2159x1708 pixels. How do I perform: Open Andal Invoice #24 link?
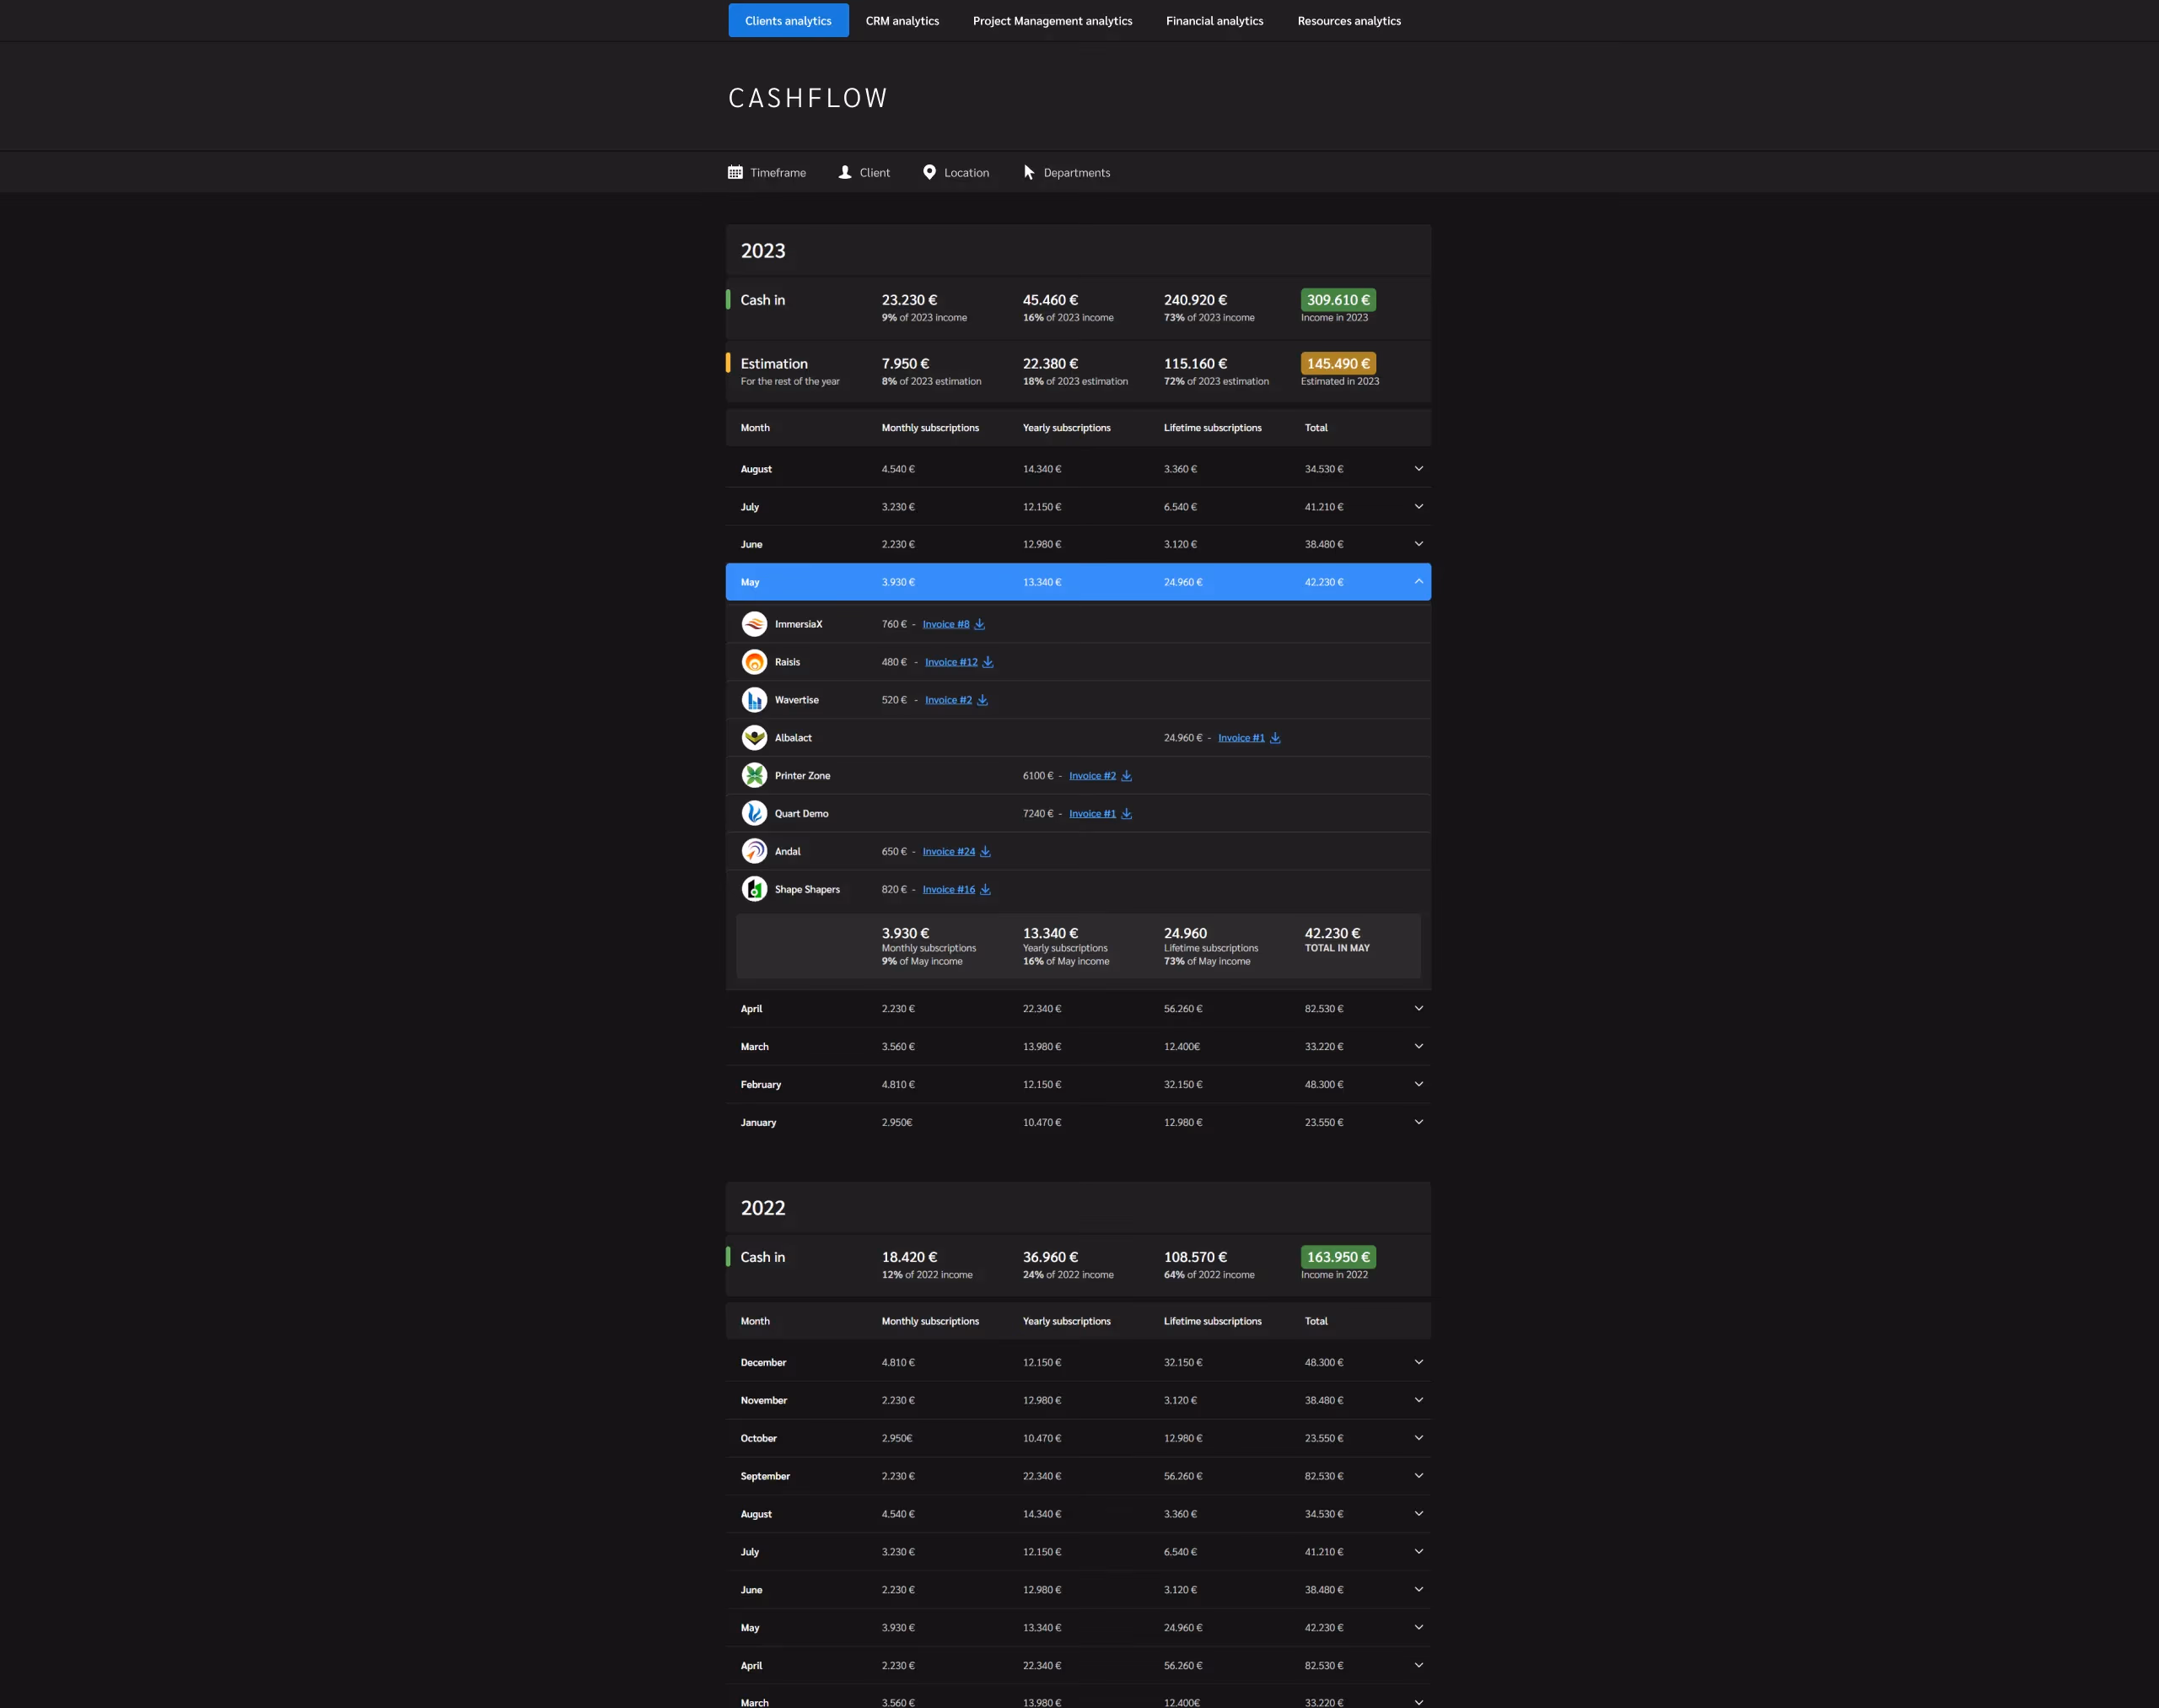pos(948,852)
